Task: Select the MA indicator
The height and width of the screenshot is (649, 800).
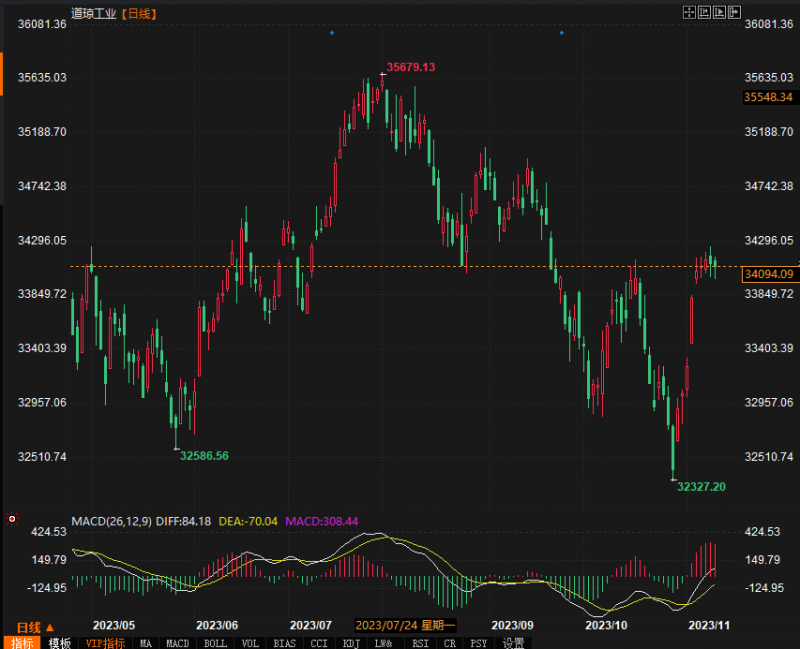Action: tap(146, 643)
